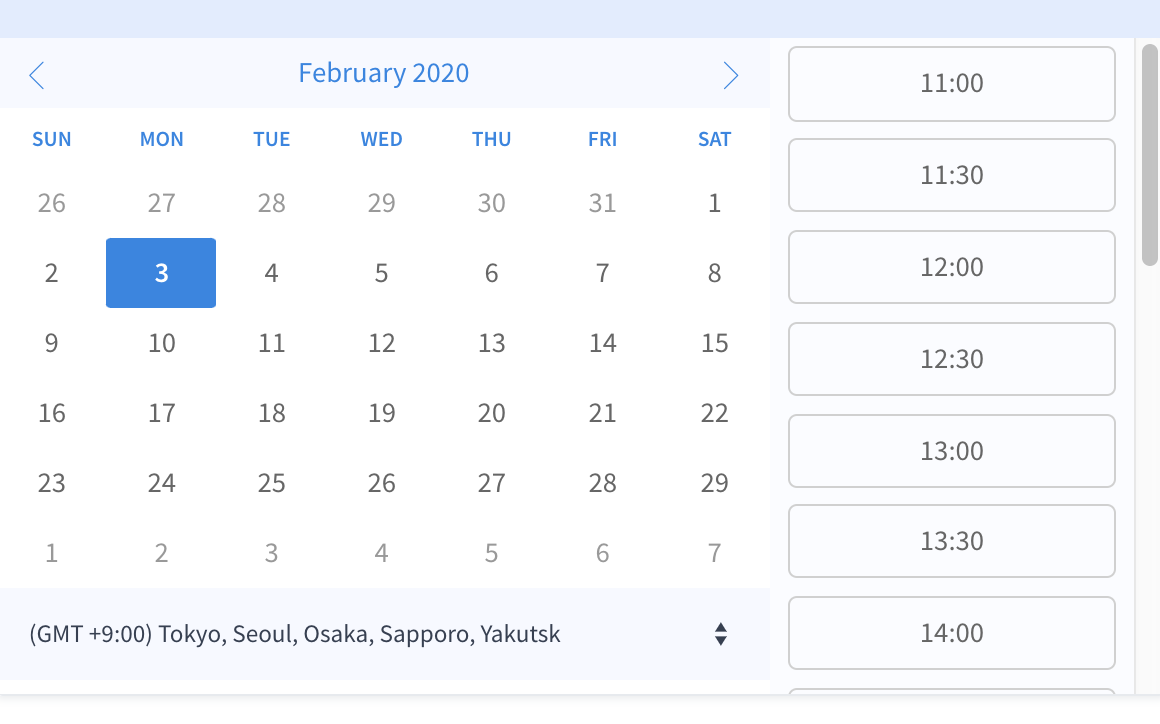The image size is (1160, 724).
Task: Pick the 12:00 time slot
Action: click(951, 267)
